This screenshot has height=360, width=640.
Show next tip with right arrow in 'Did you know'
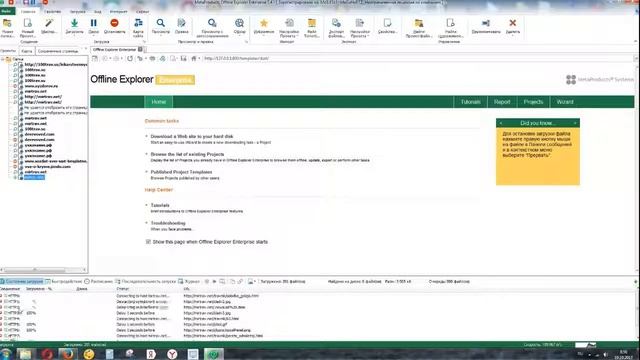(575, 123)
